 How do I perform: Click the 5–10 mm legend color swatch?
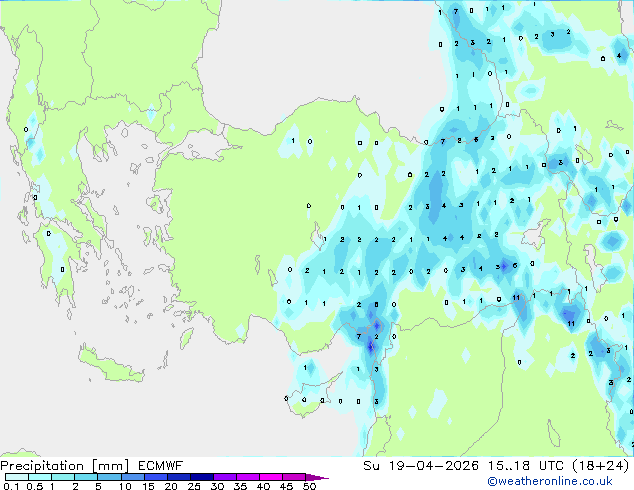(109, 477)
